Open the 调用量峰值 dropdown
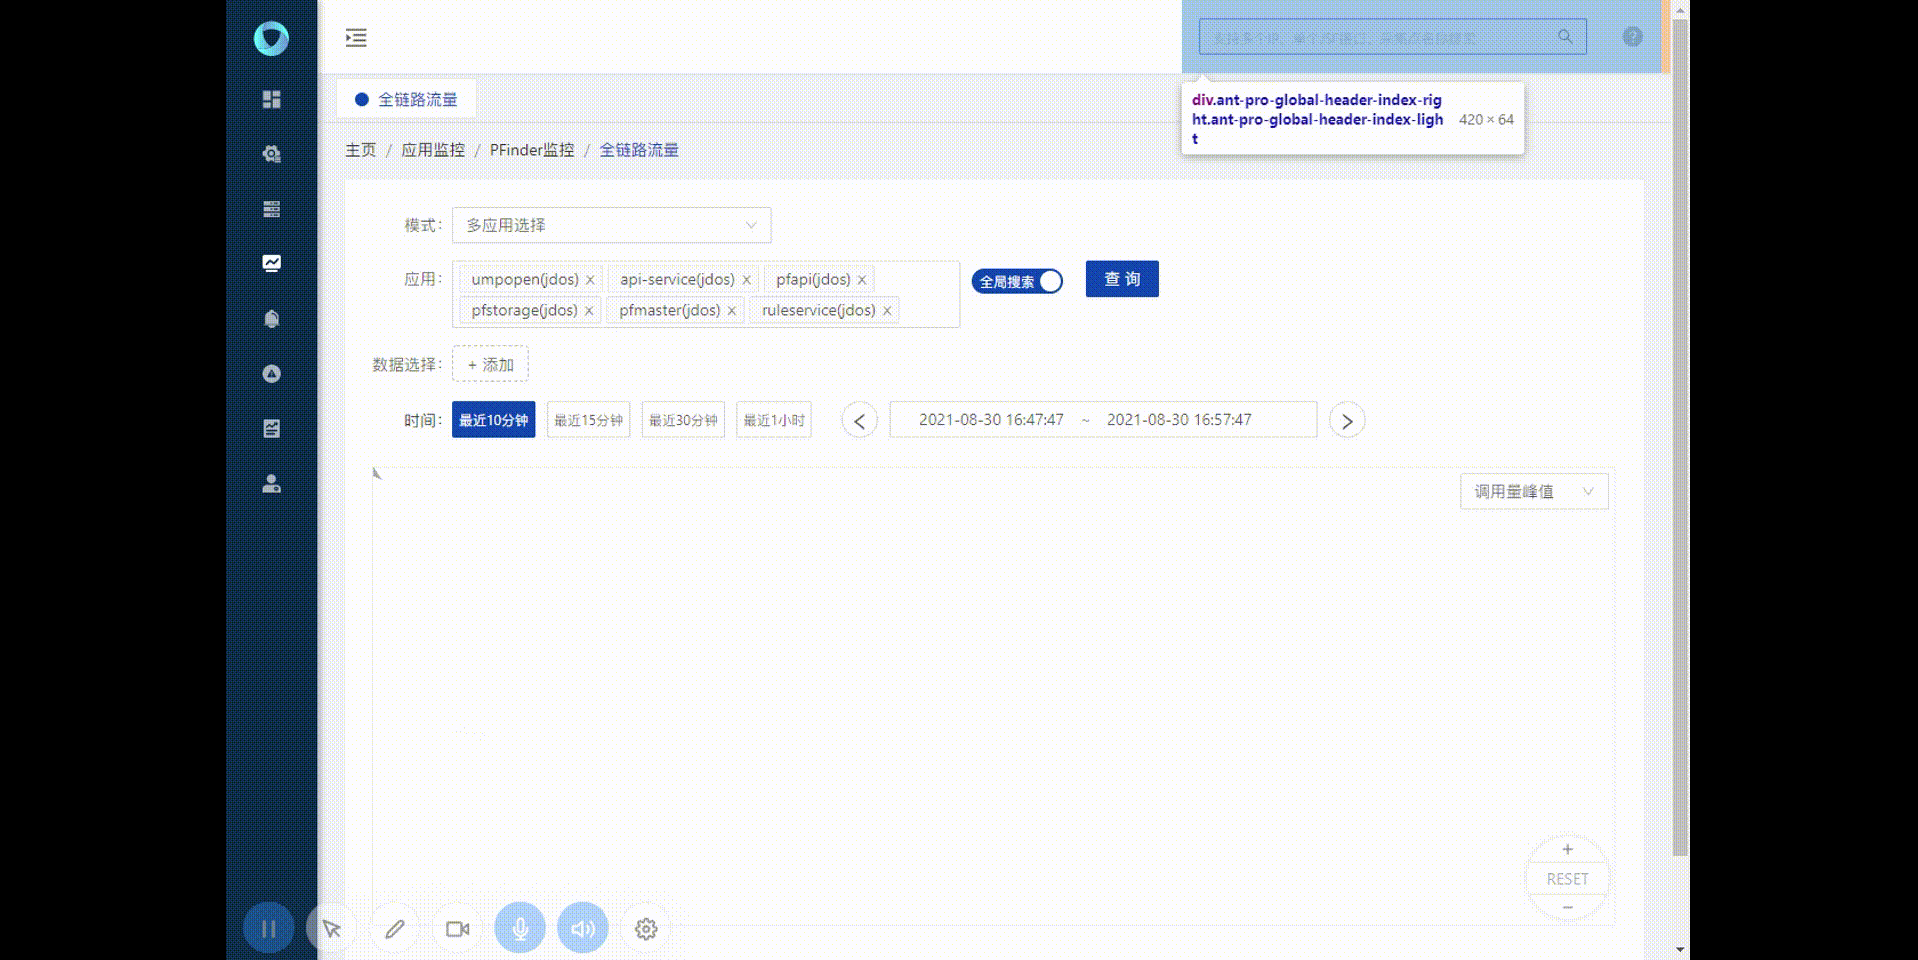1918x960 pixels. tap(1534, 491)
